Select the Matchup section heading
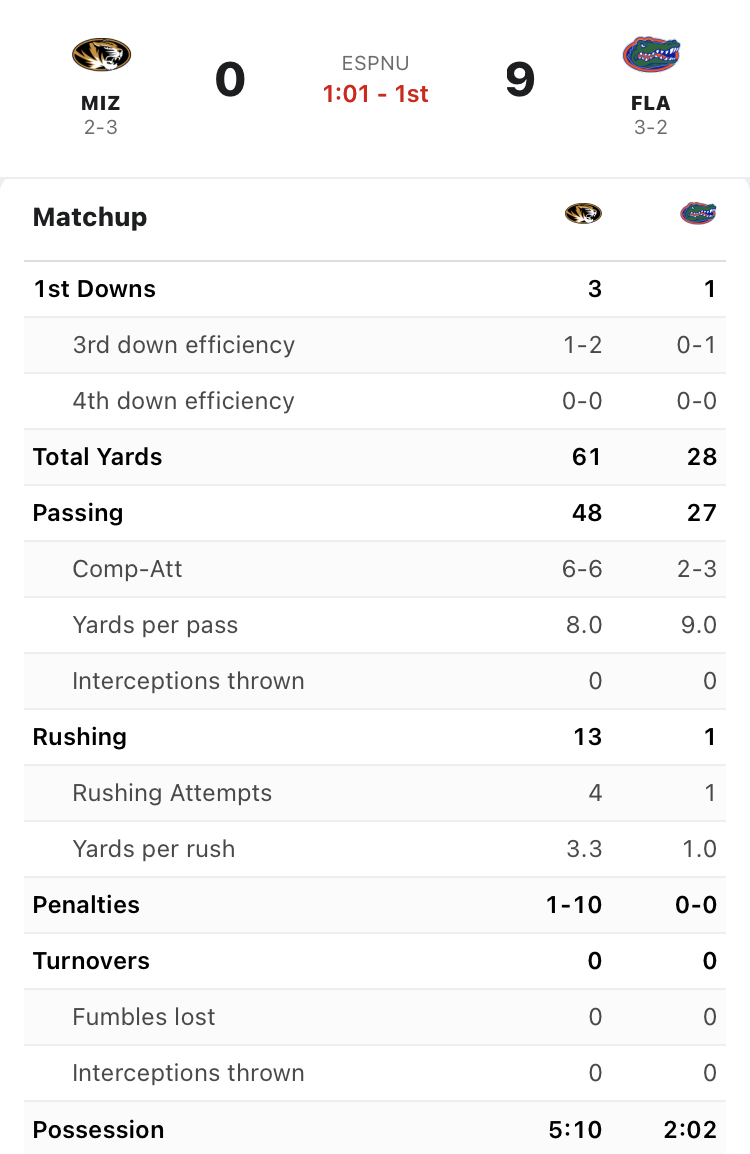750x1154 pixels. point(90,217)
